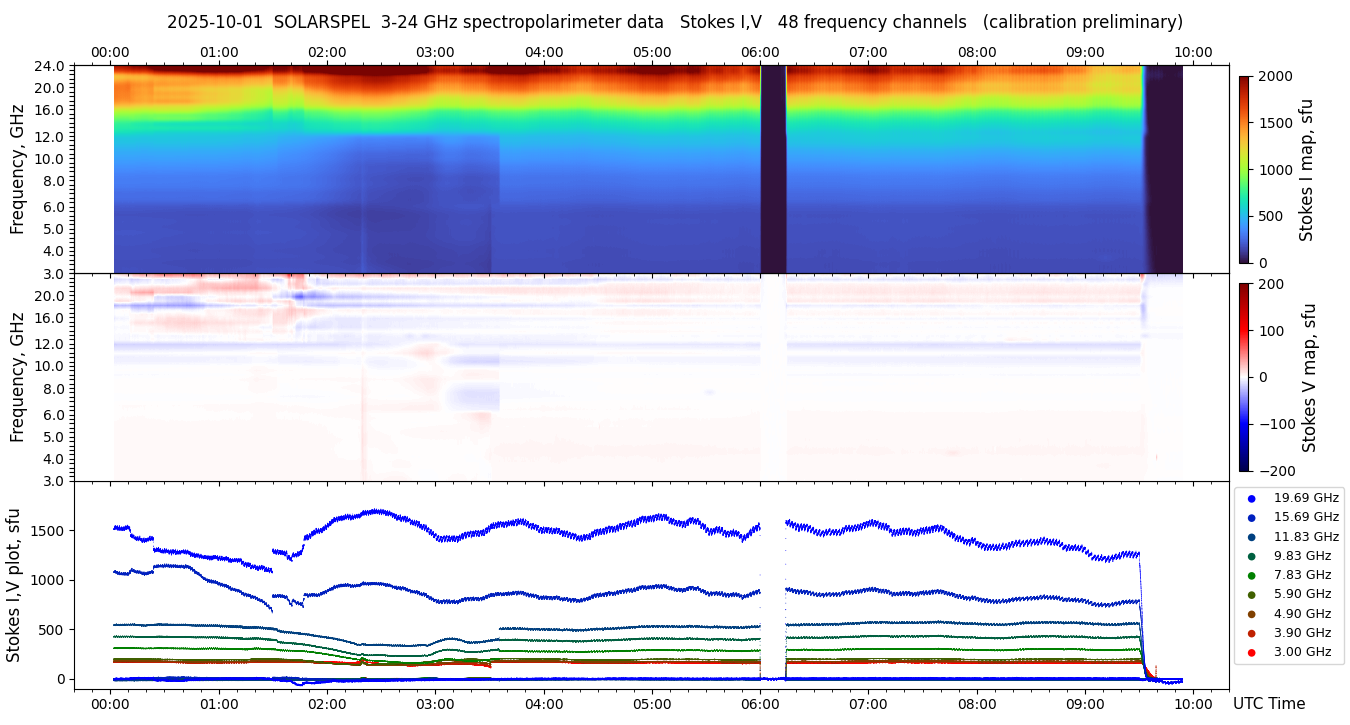Click the UTC Time axis label

[x=1273, y=704]
